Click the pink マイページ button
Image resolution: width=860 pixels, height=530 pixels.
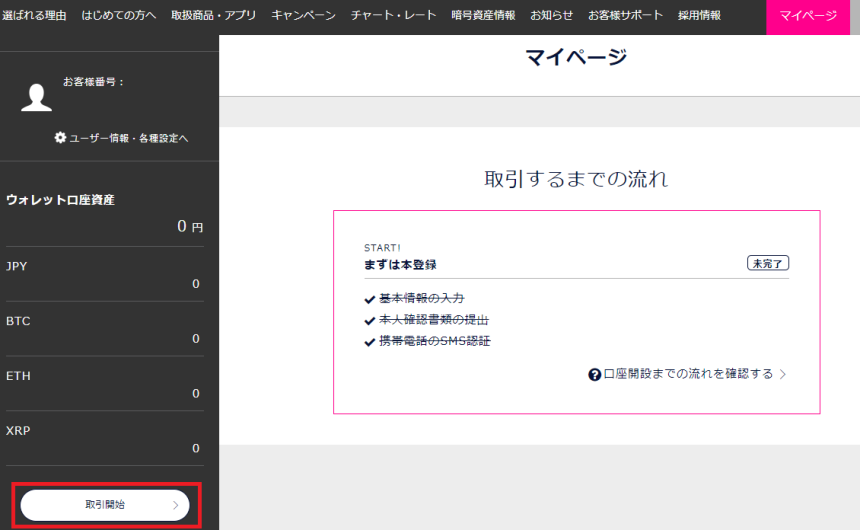pyautogui.click(x=807, y=16)
